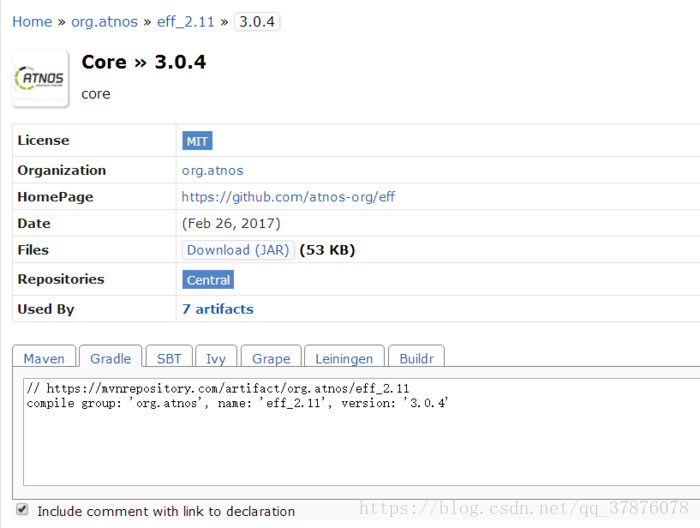Open org.atnos organization link
Image resolution: width=700 pixels, height=528 pixels.
point(212,170)
